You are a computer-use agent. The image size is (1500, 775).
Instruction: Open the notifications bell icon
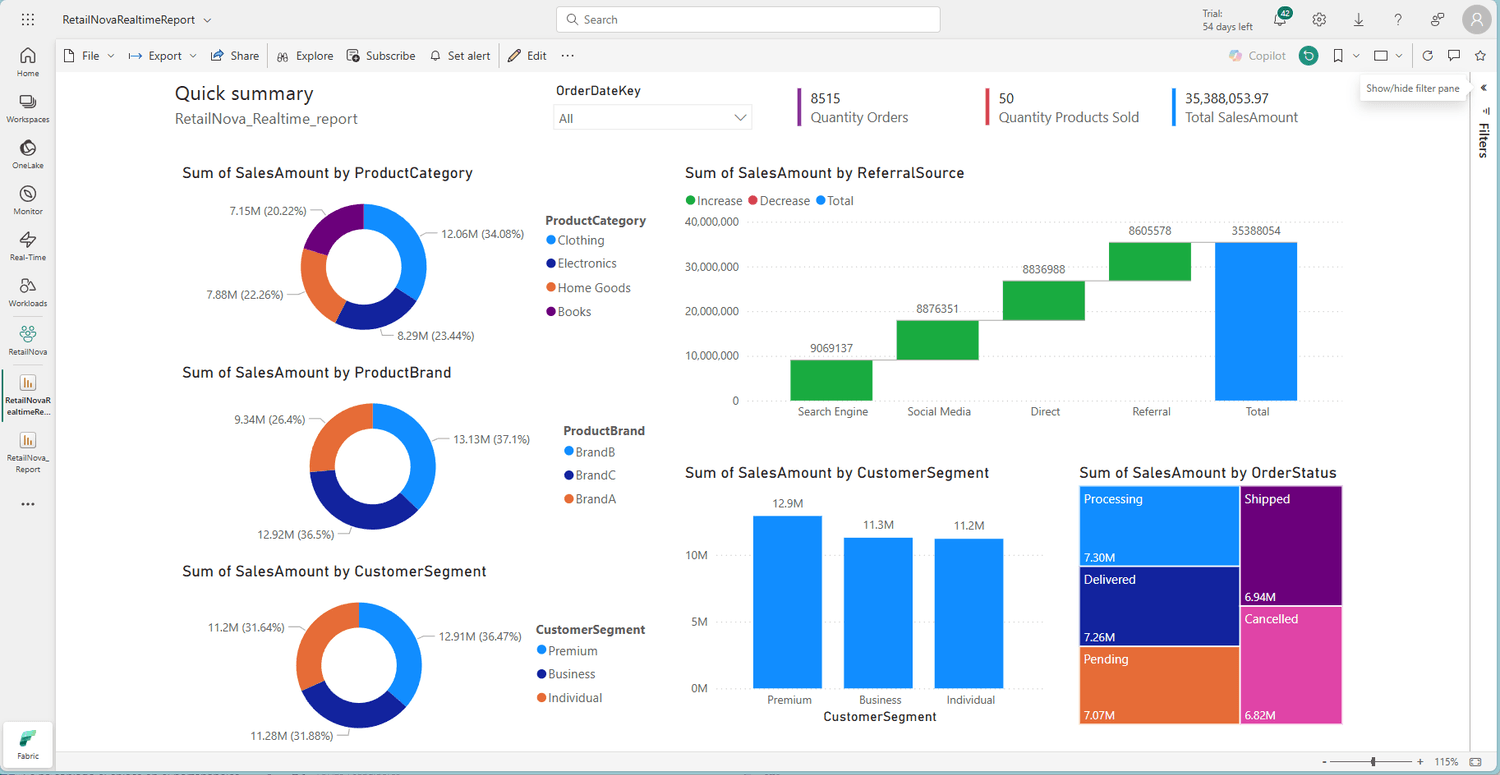[x=1280, y=20]
